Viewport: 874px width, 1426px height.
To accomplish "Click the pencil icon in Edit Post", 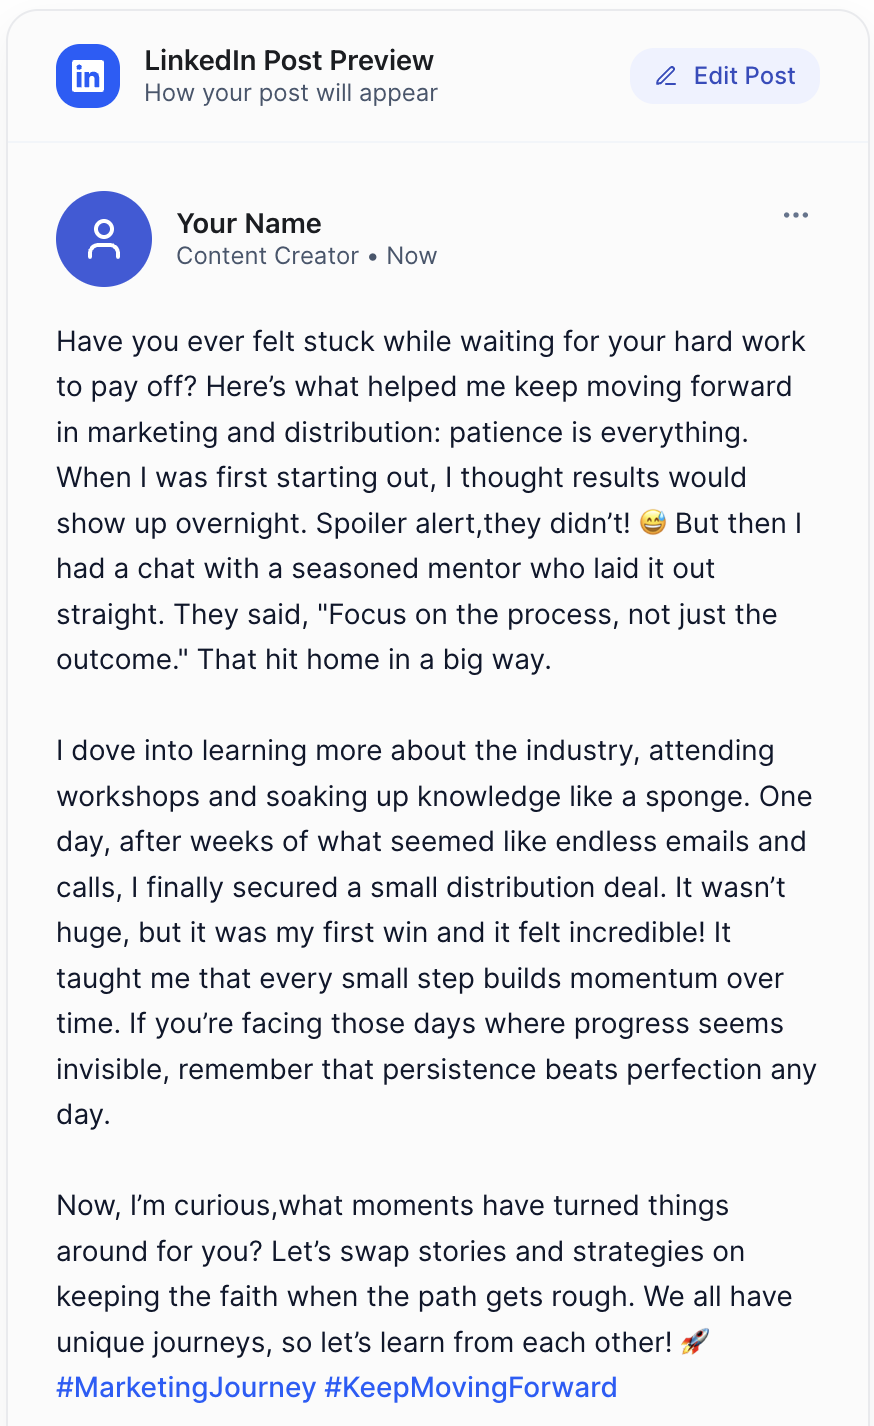I will [x=666, y=76].
